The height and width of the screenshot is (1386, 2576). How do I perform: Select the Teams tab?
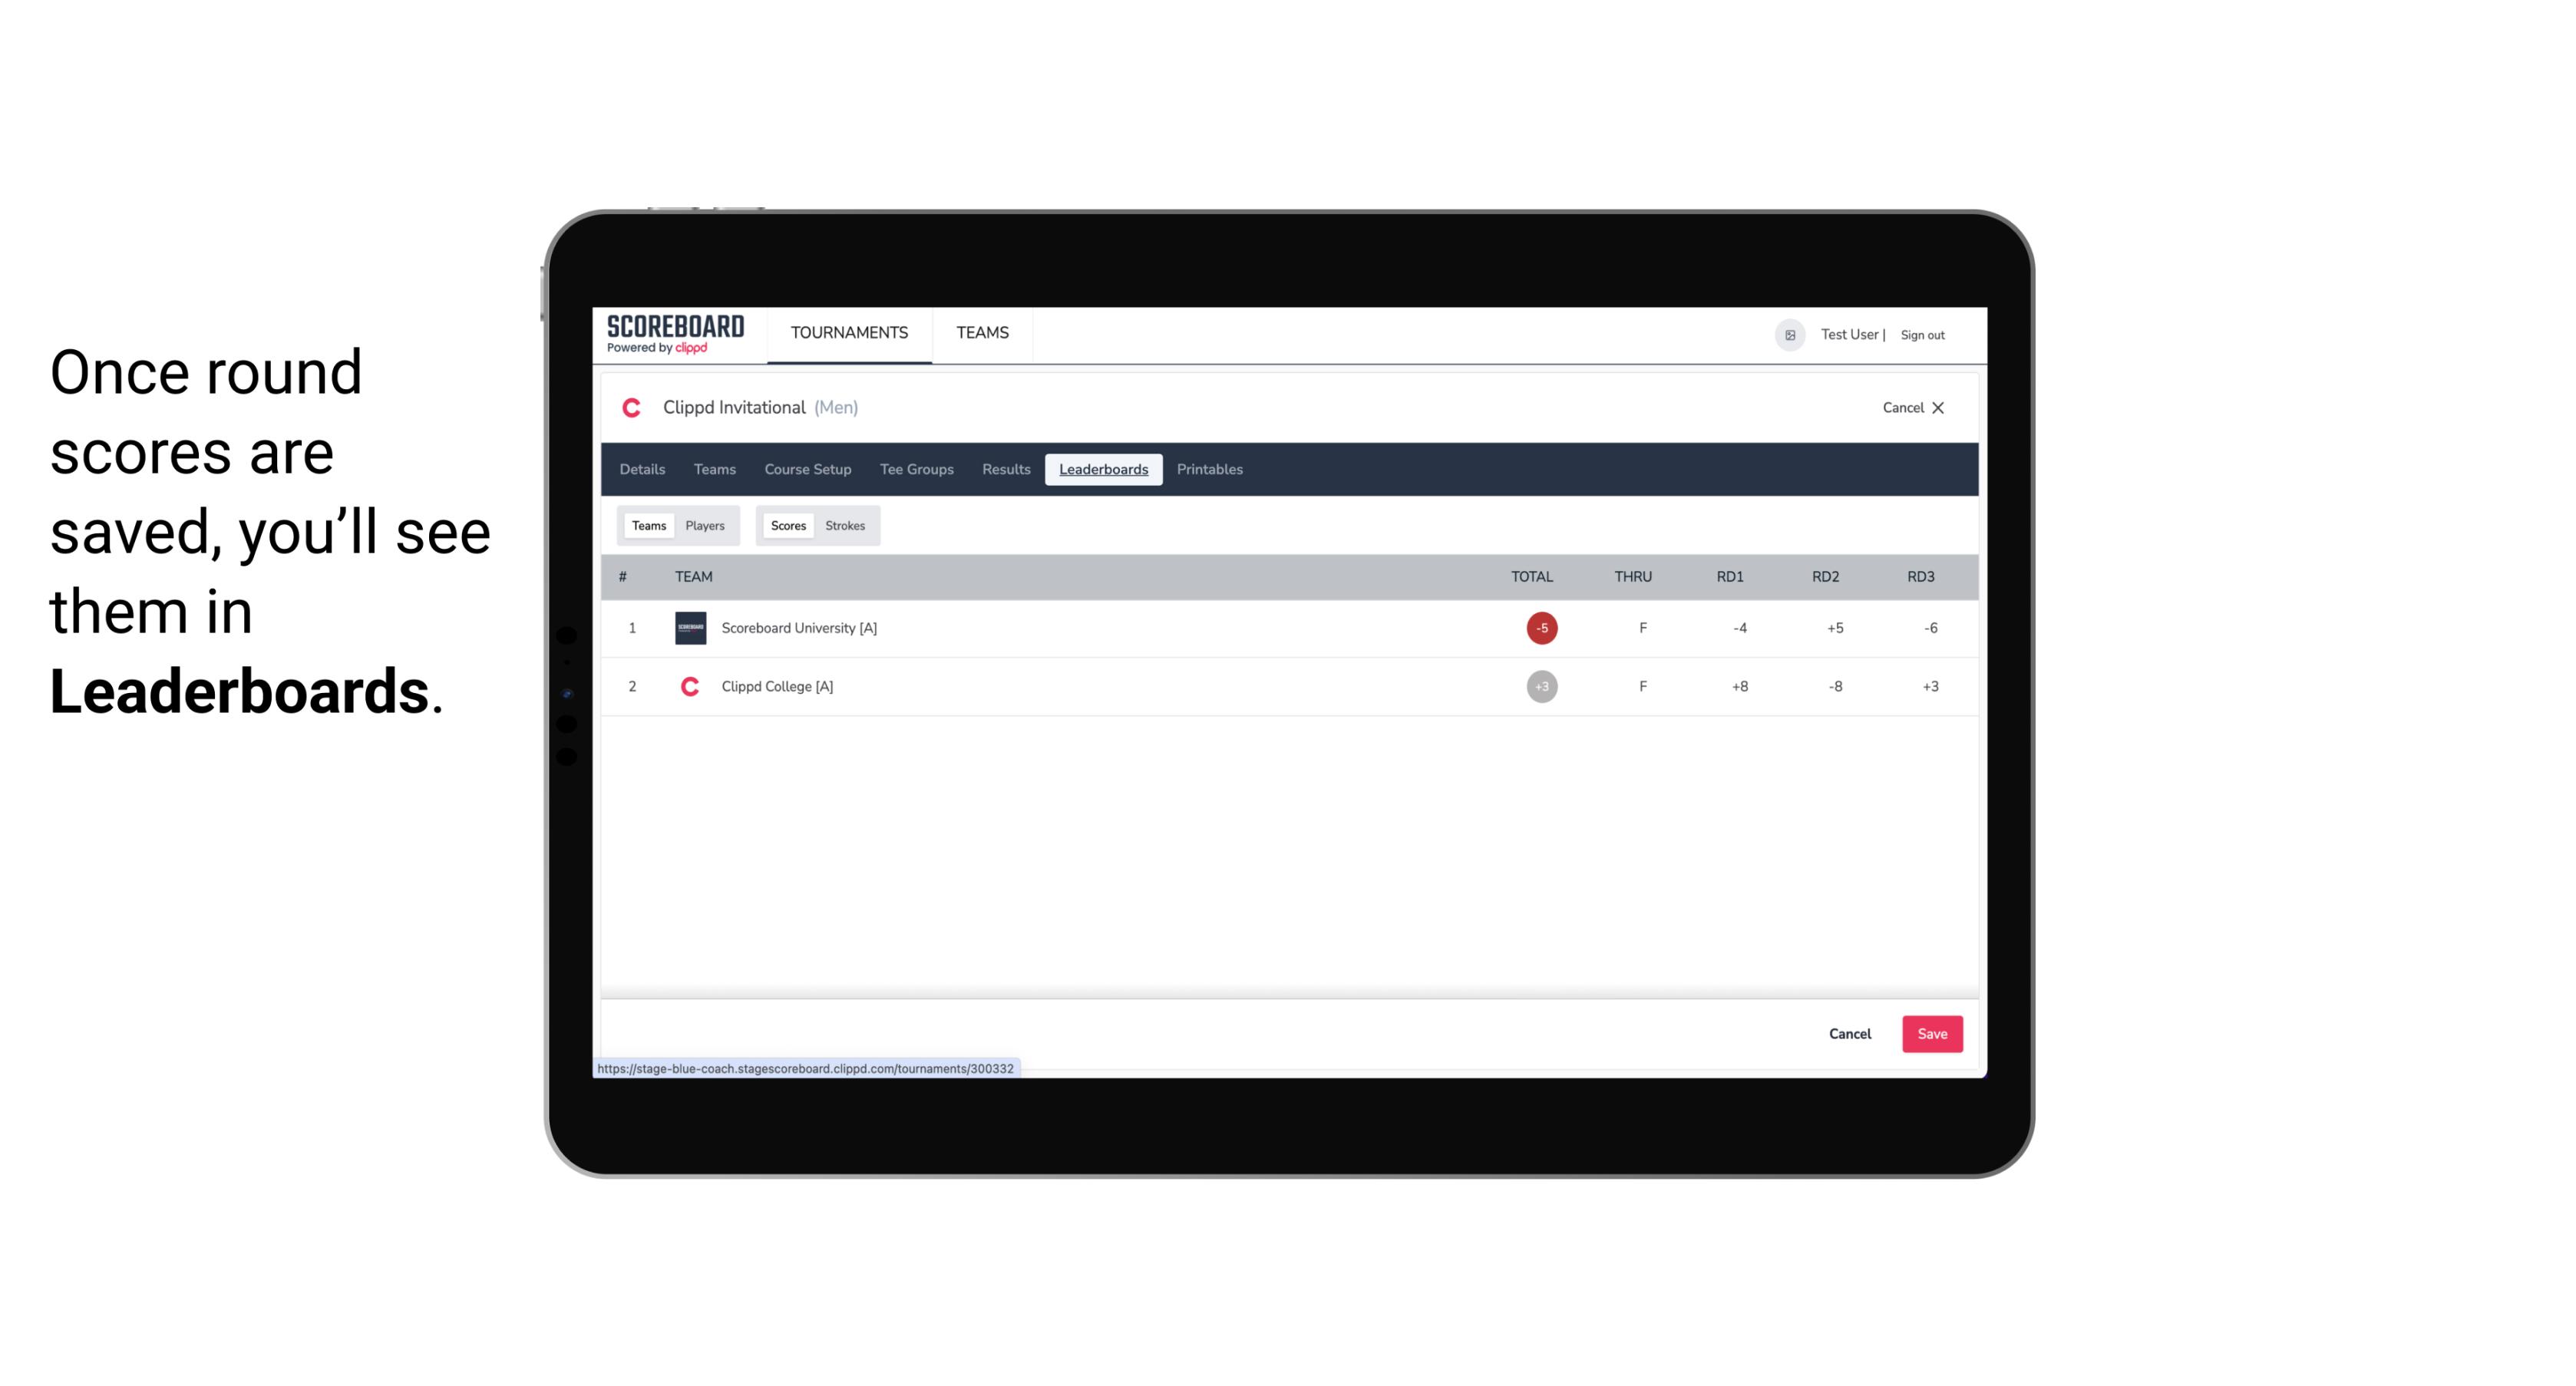(647, 524)
